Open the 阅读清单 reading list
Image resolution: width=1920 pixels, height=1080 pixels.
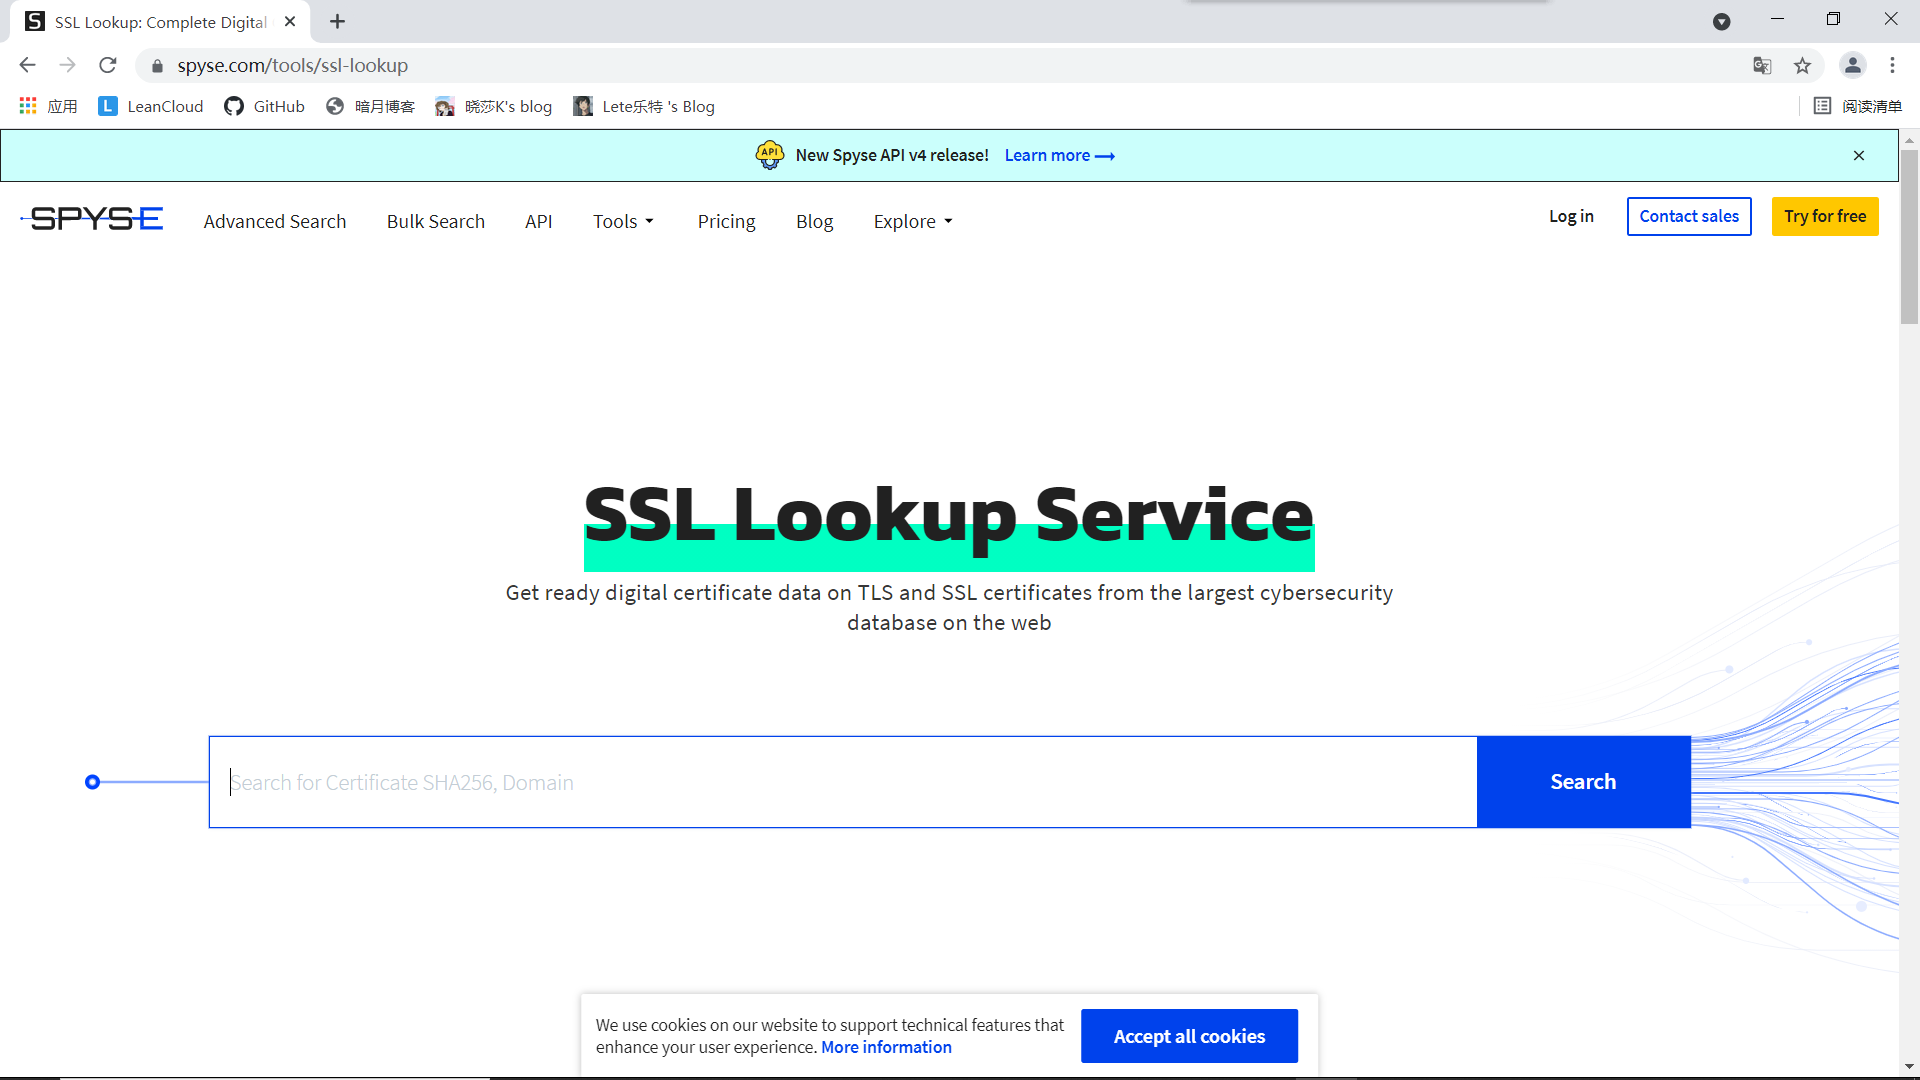pos(1858,106)
